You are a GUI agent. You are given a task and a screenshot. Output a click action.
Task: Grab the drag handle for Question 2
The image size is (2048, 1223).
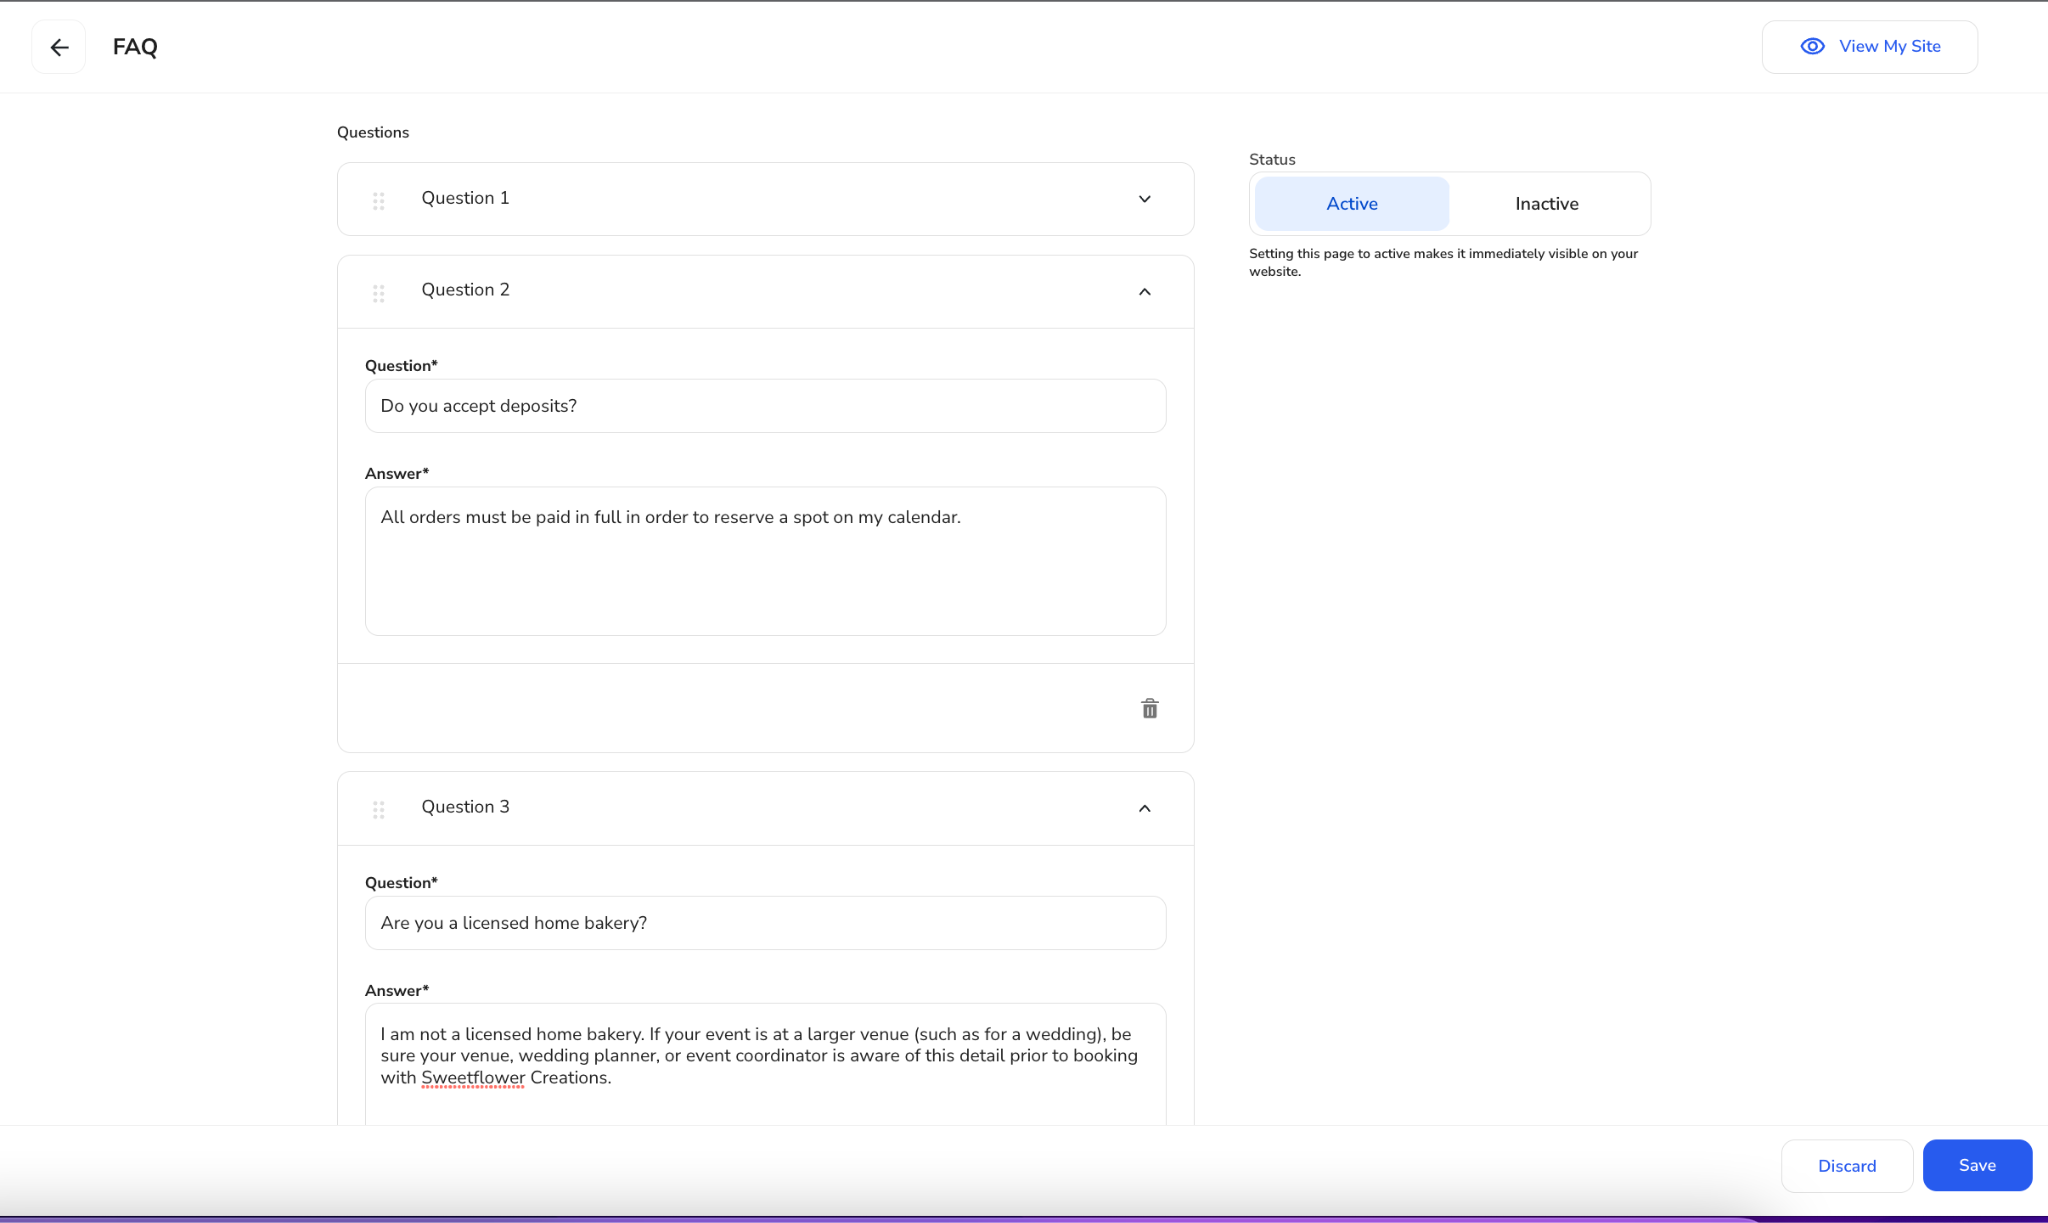(379, 293)
